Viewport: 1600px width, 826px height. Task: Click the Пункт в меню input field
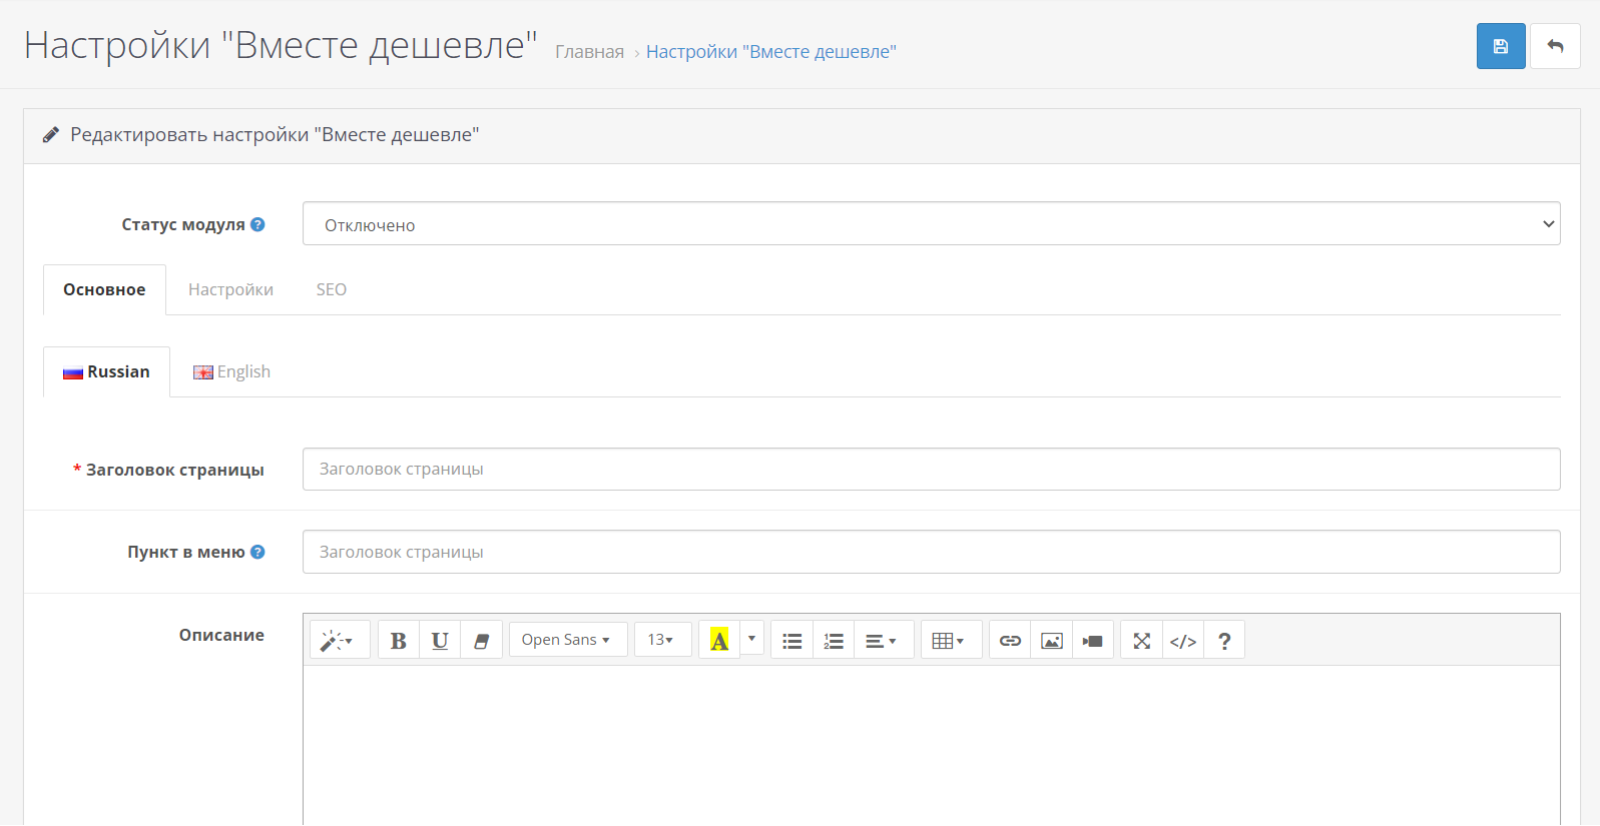(931, 552)
